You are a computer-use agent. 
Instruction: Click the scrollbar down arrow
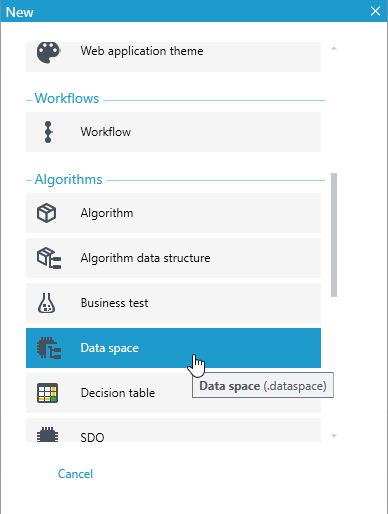(x=334, y=436)
